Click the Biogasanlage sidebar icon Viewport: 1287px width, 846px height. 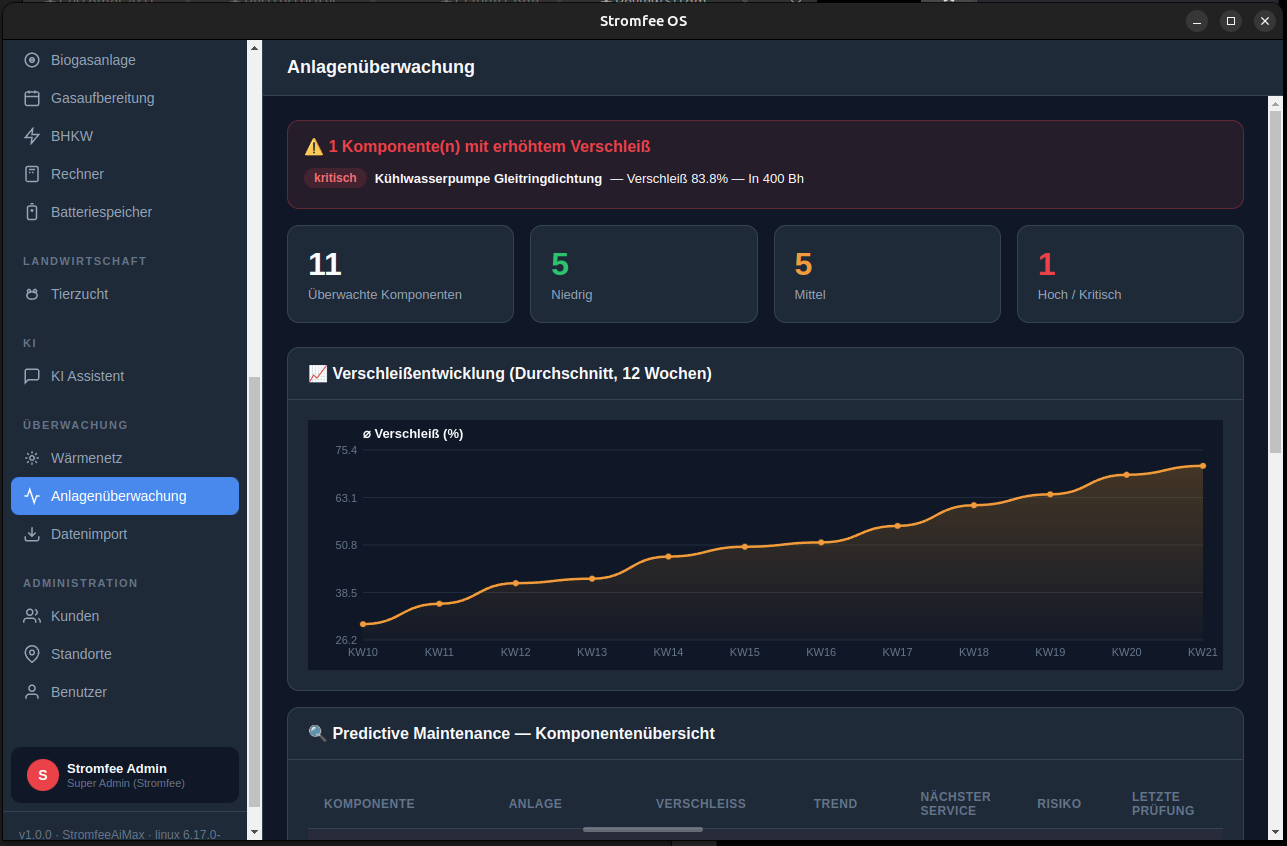[32, 60]
